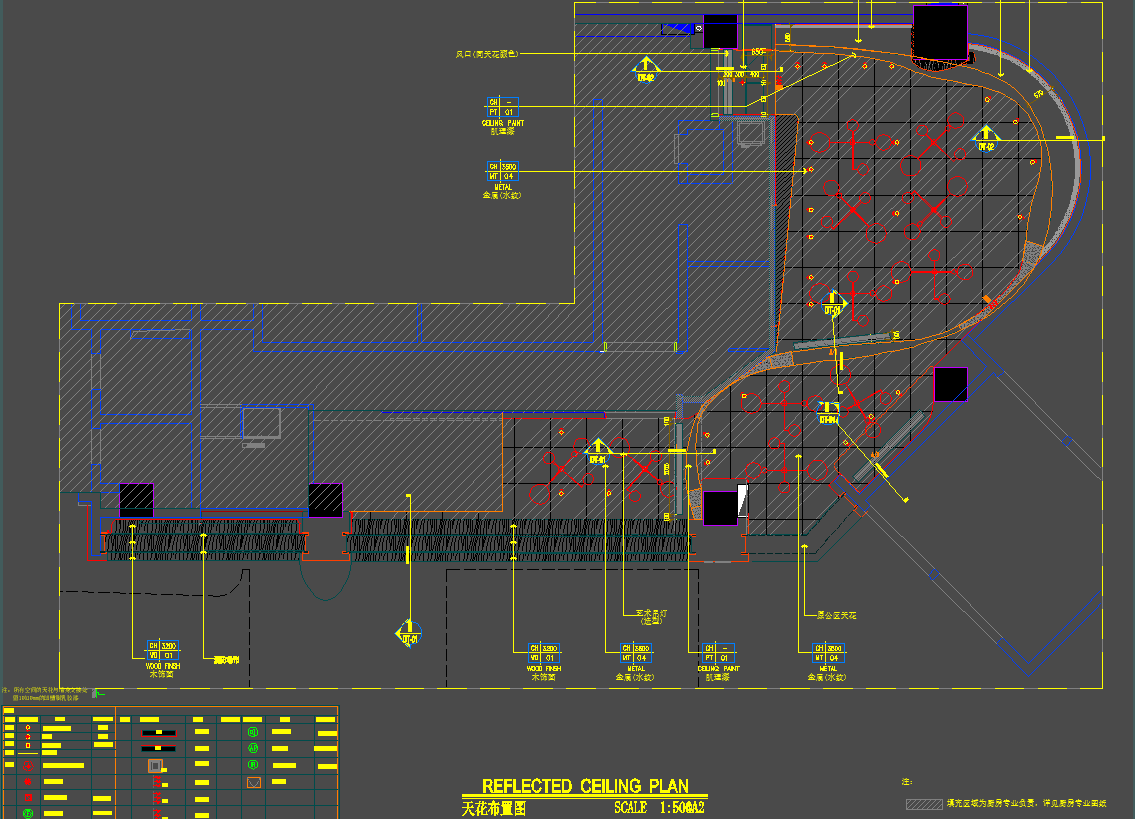The width and height of the screenshot is (1135, 819).
Task: Select the bottom 'CH - / PT 01' tag
Action: (719, 653)
